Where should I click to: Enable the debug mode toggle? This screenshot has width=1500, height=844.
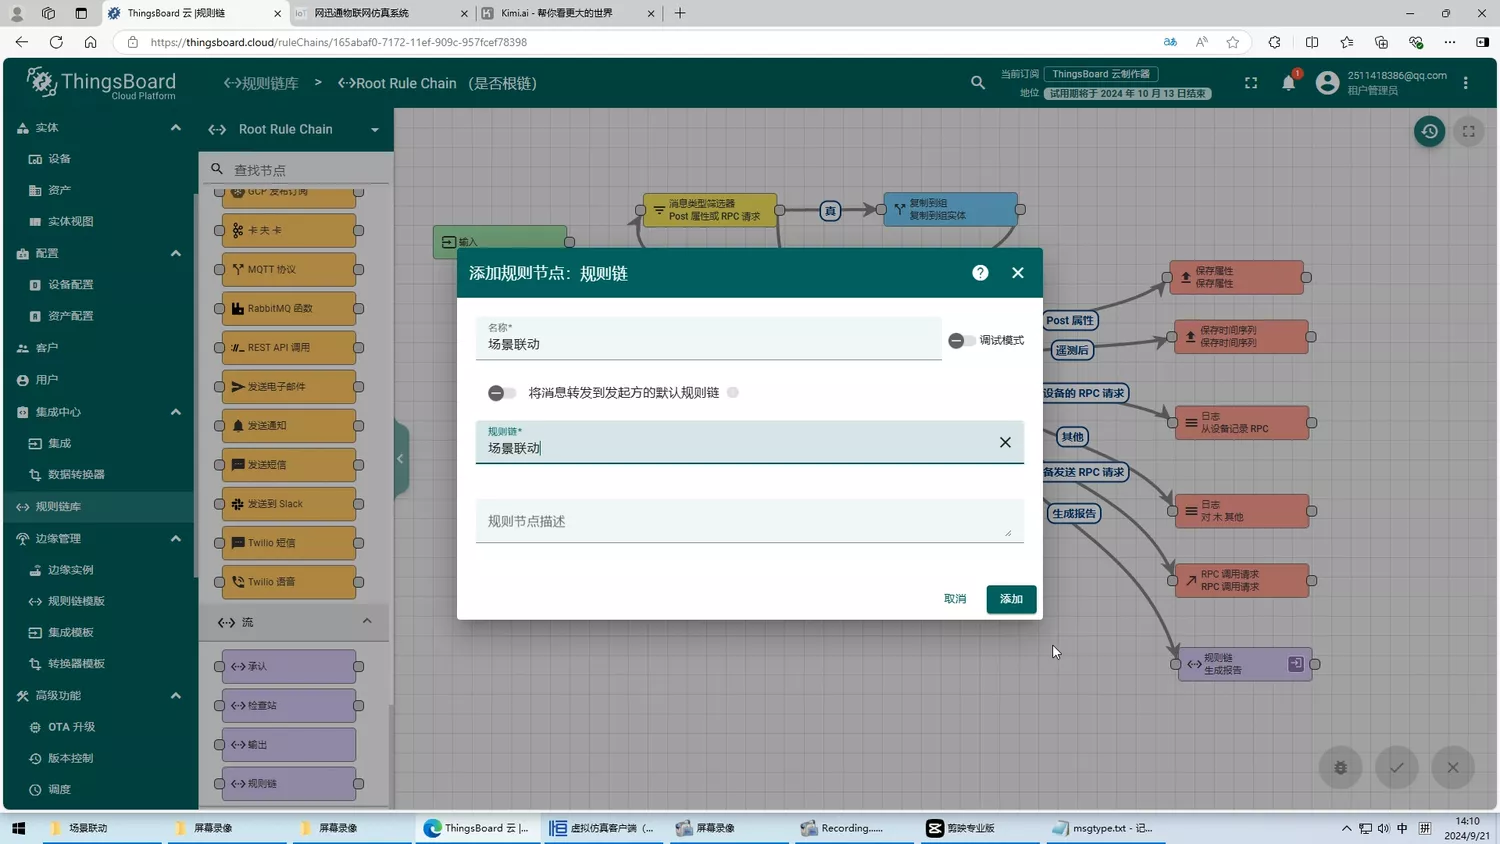click(961, 341)
